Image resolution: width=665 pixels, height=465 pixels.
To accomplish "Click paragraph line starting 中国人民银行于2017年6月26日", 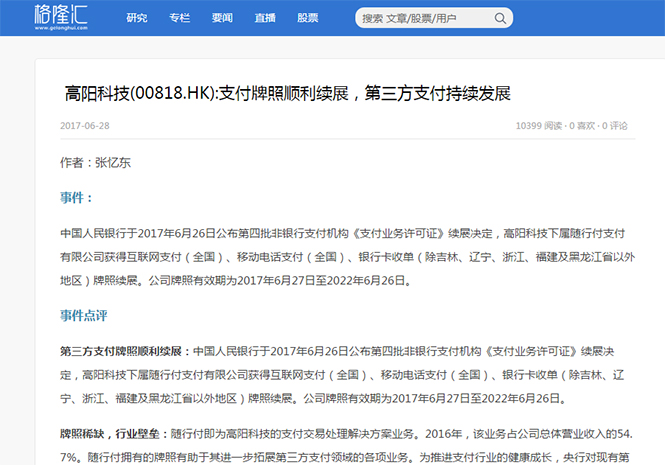I will tap(343, 233).
